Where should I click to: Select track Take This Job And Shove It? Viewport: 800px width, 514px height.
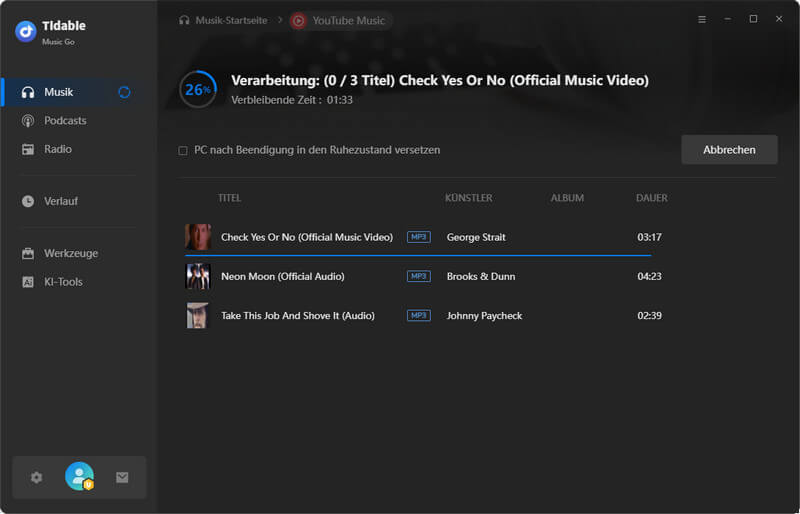point(298,315)
